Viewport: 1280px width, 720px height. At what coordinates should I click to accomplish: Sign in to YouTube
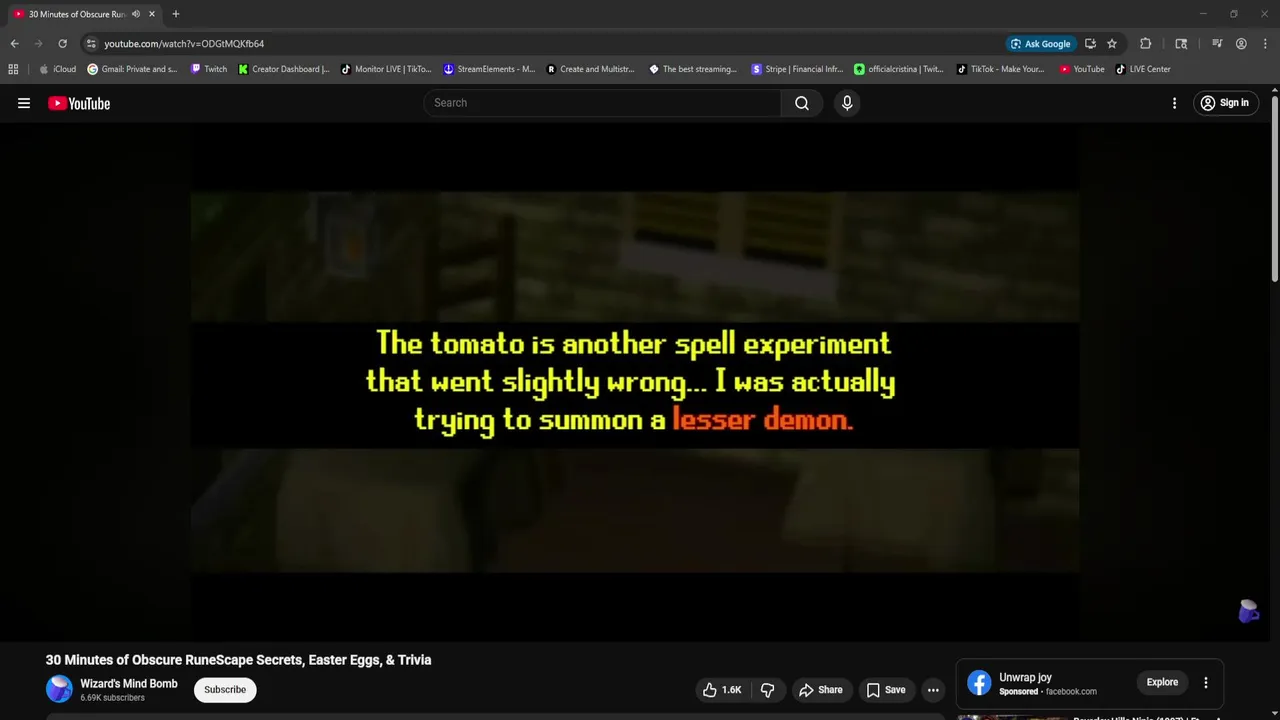tap(1225, 103)
